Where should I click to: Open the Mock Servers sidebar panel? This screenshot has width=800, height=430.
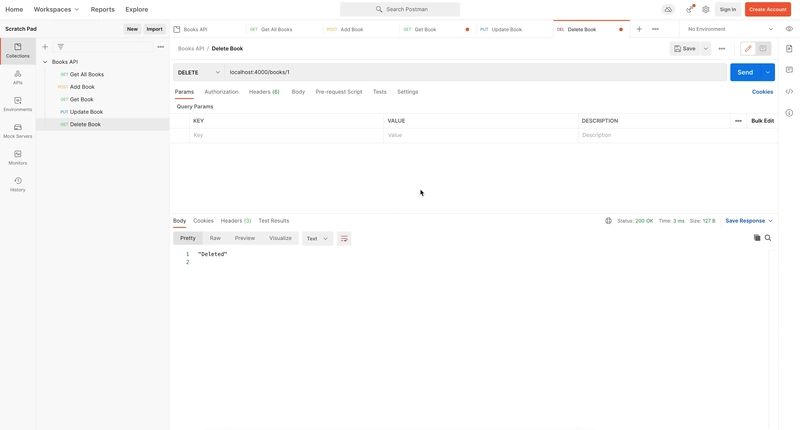18,131
